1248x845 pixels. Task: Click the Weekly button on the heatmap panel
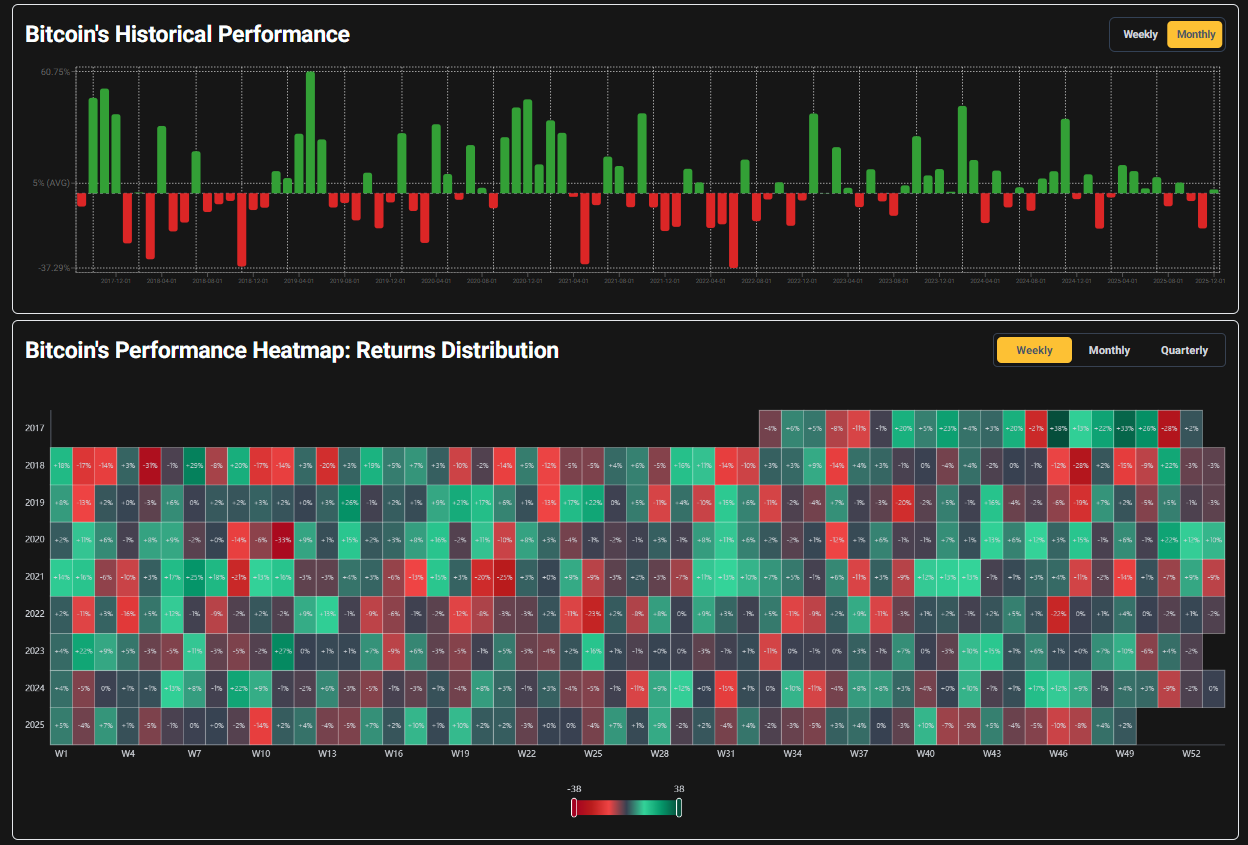1033,350
